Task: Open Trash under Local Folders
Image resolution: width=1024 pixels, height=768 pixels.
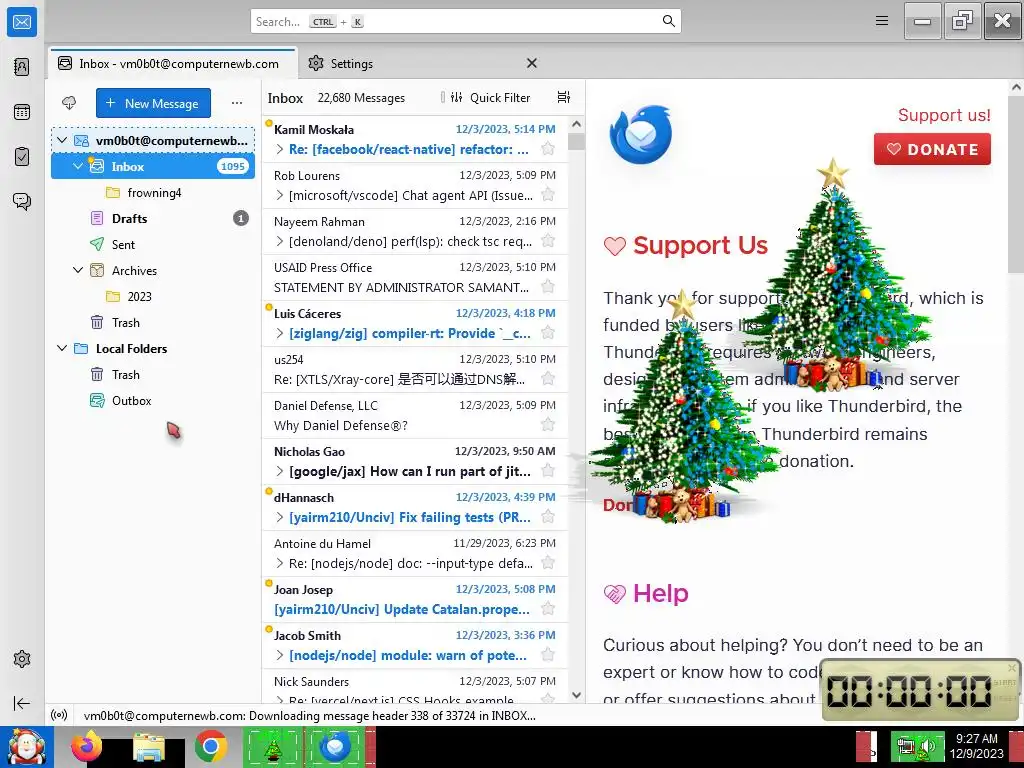Action: [153, 374]
